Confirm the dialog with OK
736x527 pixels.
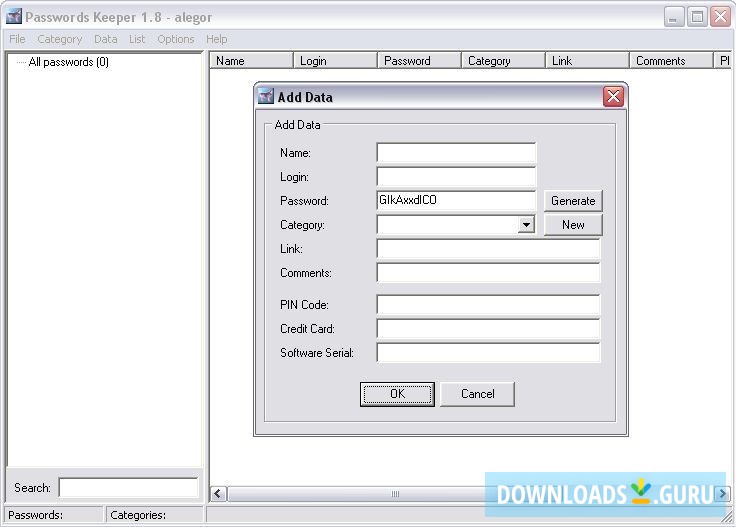click(x=397, y=394)
